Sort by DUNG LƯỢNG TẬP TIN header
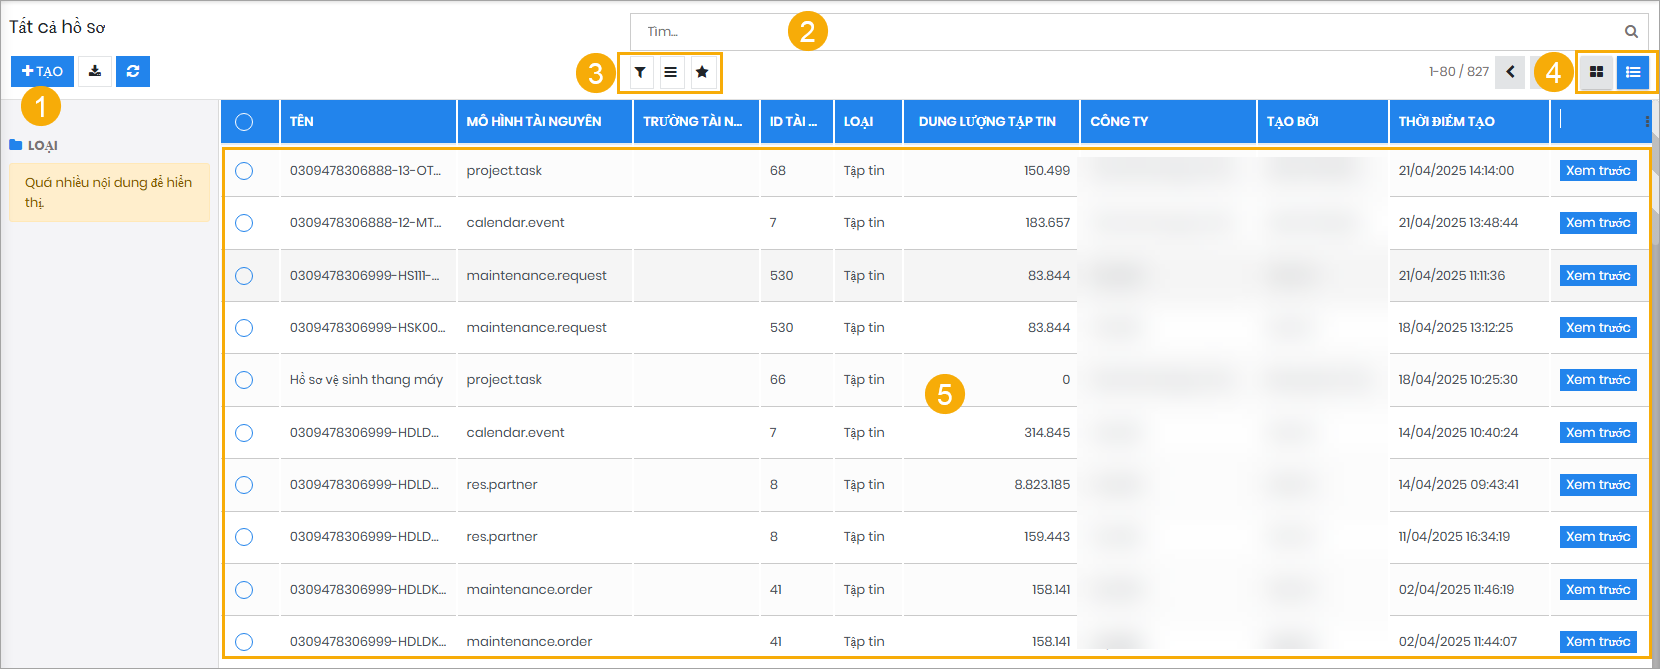The image size is (1660, 669). coord(992,121)
